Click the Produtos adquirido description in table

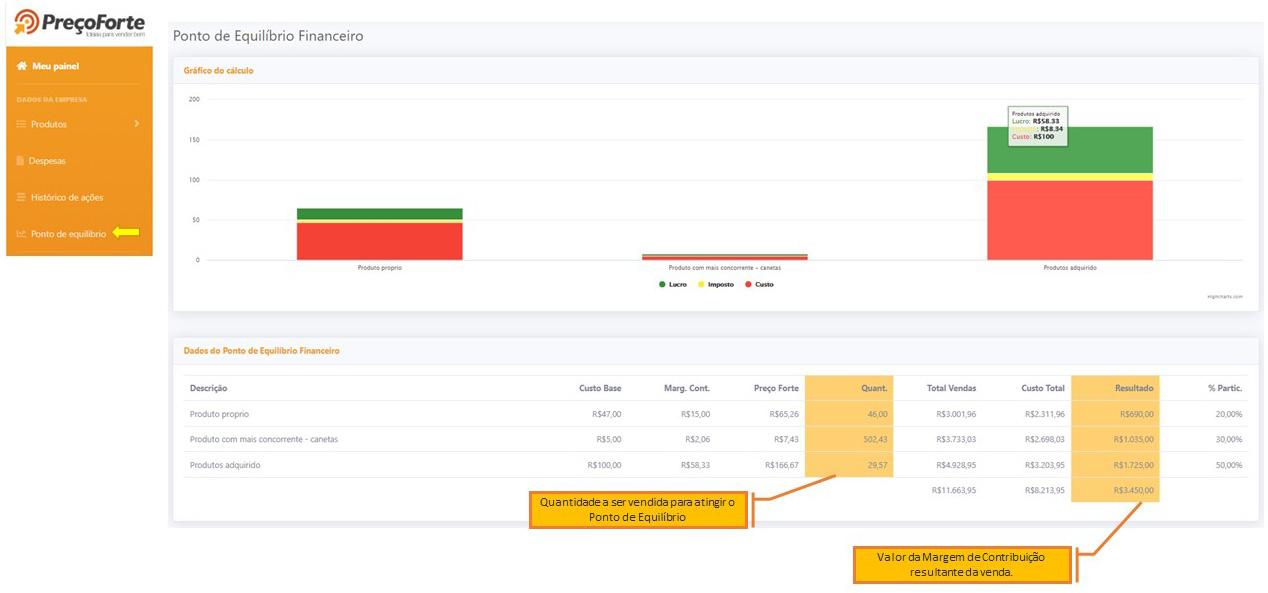(225, 465)
